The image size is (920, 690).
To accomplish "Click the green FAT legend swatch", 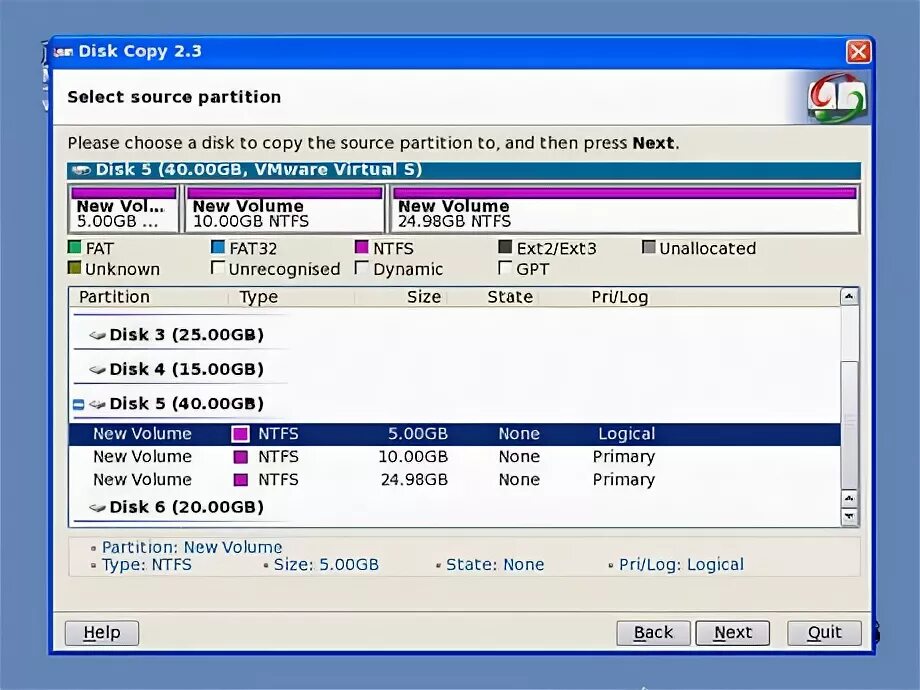I will tap(75, 246).
